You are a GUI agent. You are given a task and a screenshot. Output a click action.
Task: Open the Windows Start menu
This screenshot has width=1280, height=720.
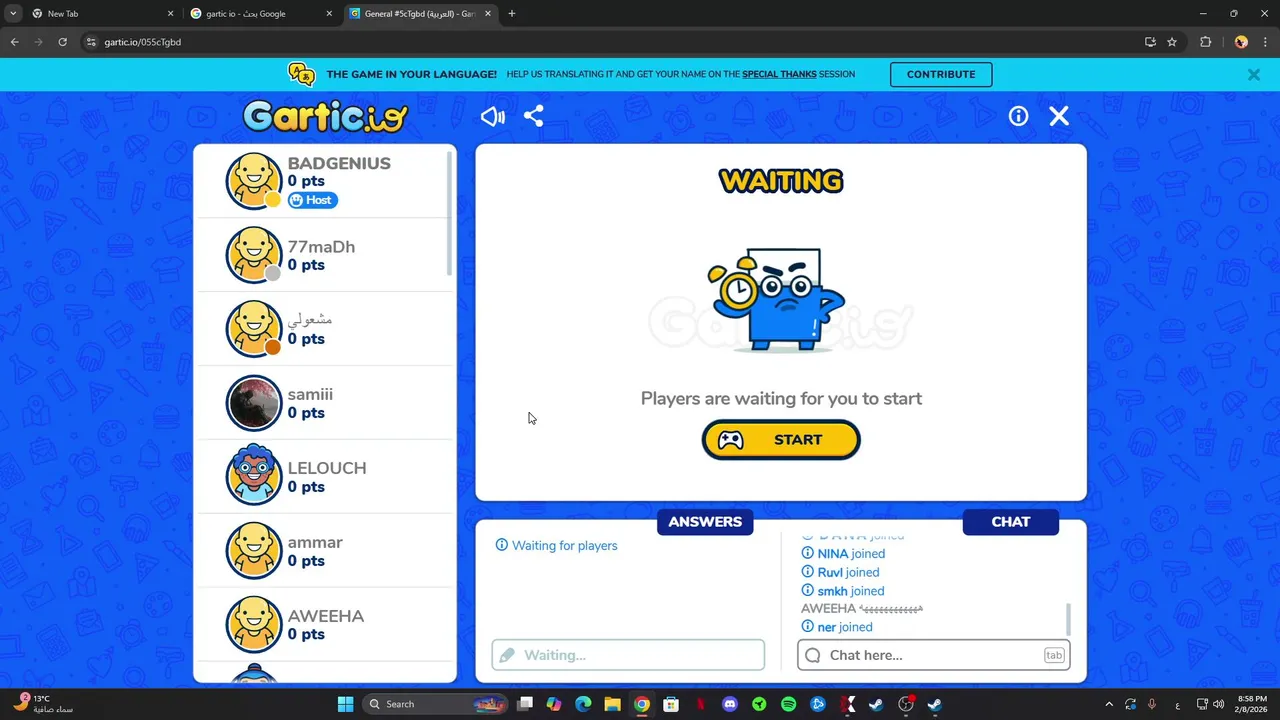click(x=345, y=704)
